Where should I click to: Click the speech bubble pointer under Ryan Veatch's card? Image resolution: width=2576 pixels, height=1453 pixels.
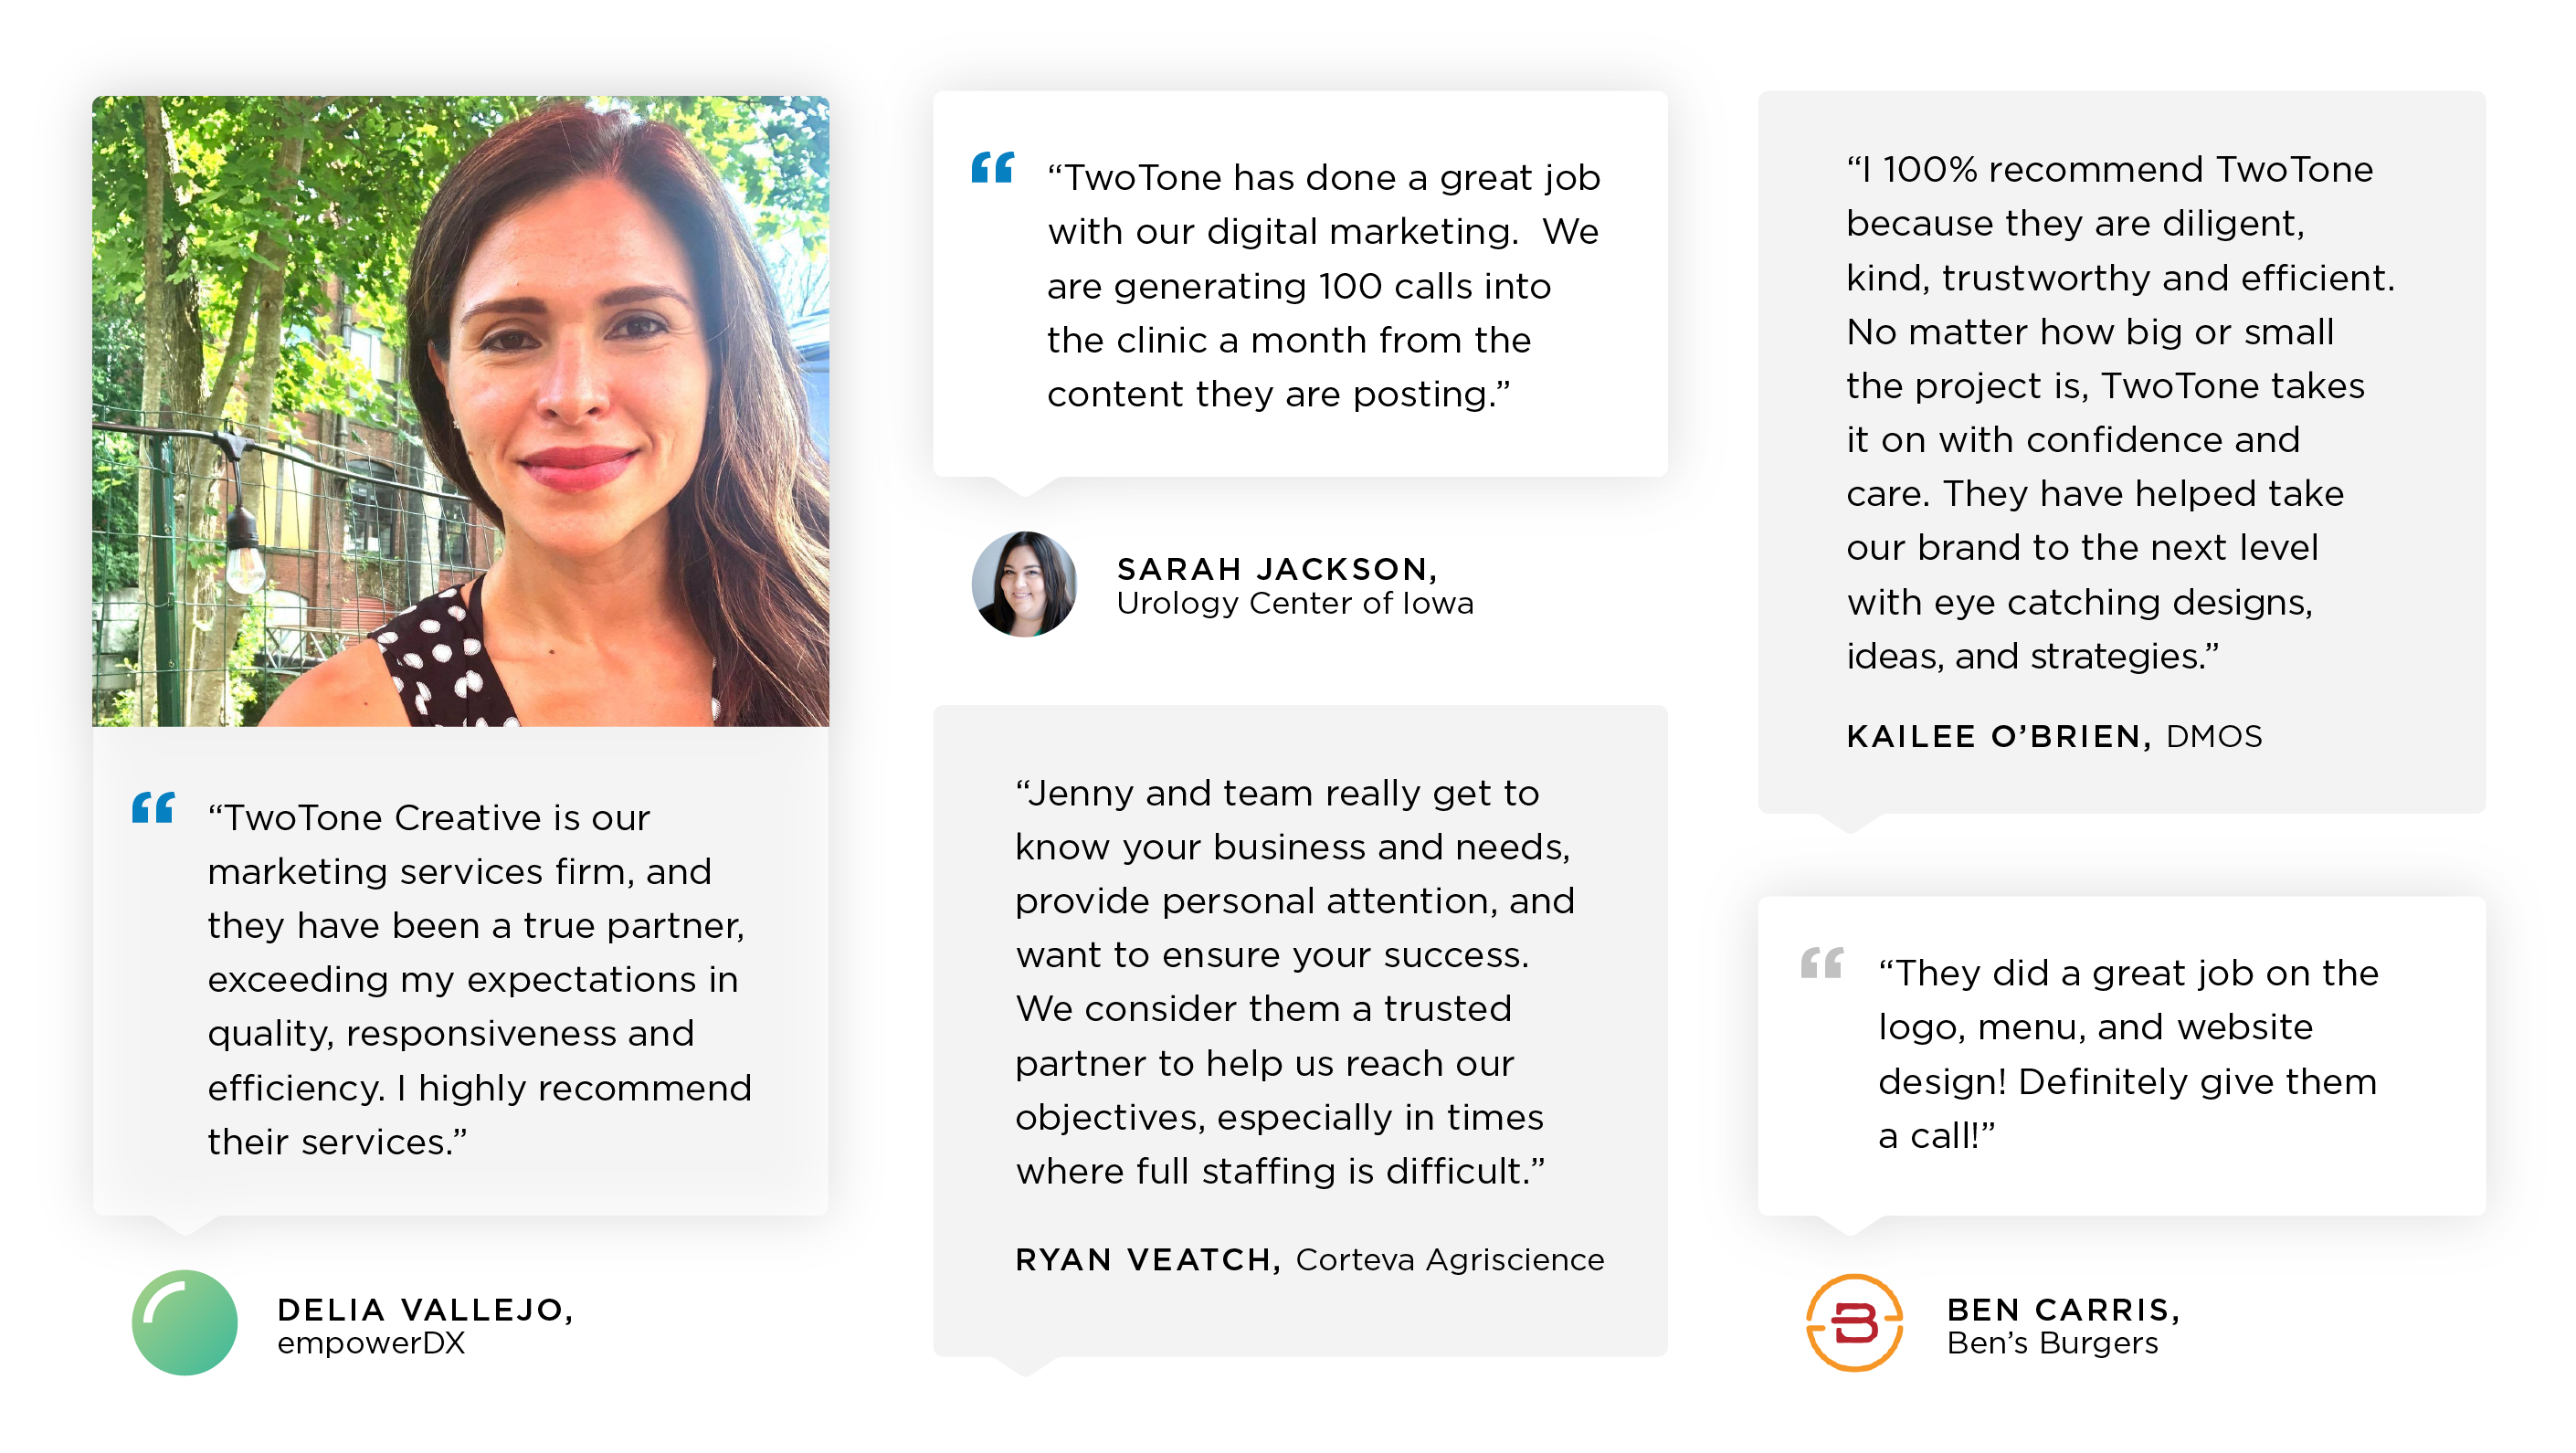click(x=1024, y=1366)
